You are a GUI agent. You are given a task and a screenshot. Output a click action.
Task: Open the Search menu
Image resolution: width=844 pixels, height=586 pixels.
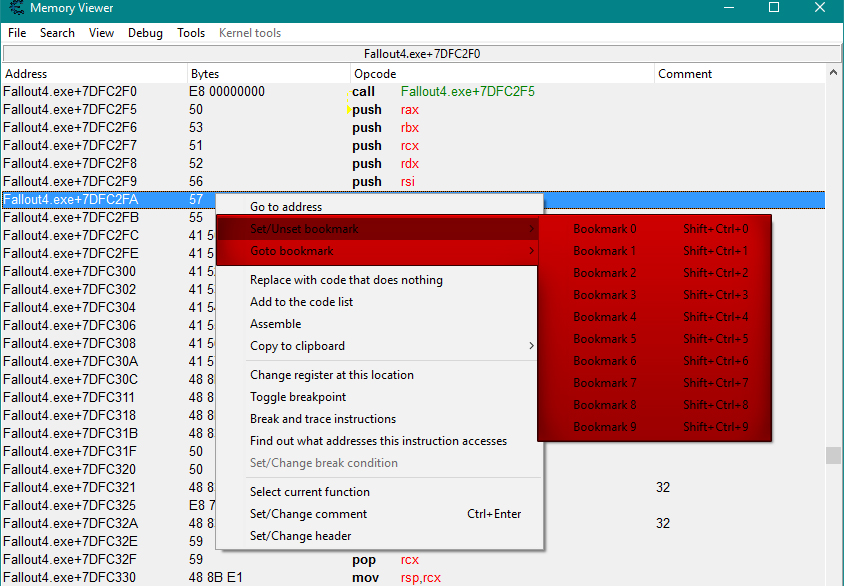click(x=57, y=33)
